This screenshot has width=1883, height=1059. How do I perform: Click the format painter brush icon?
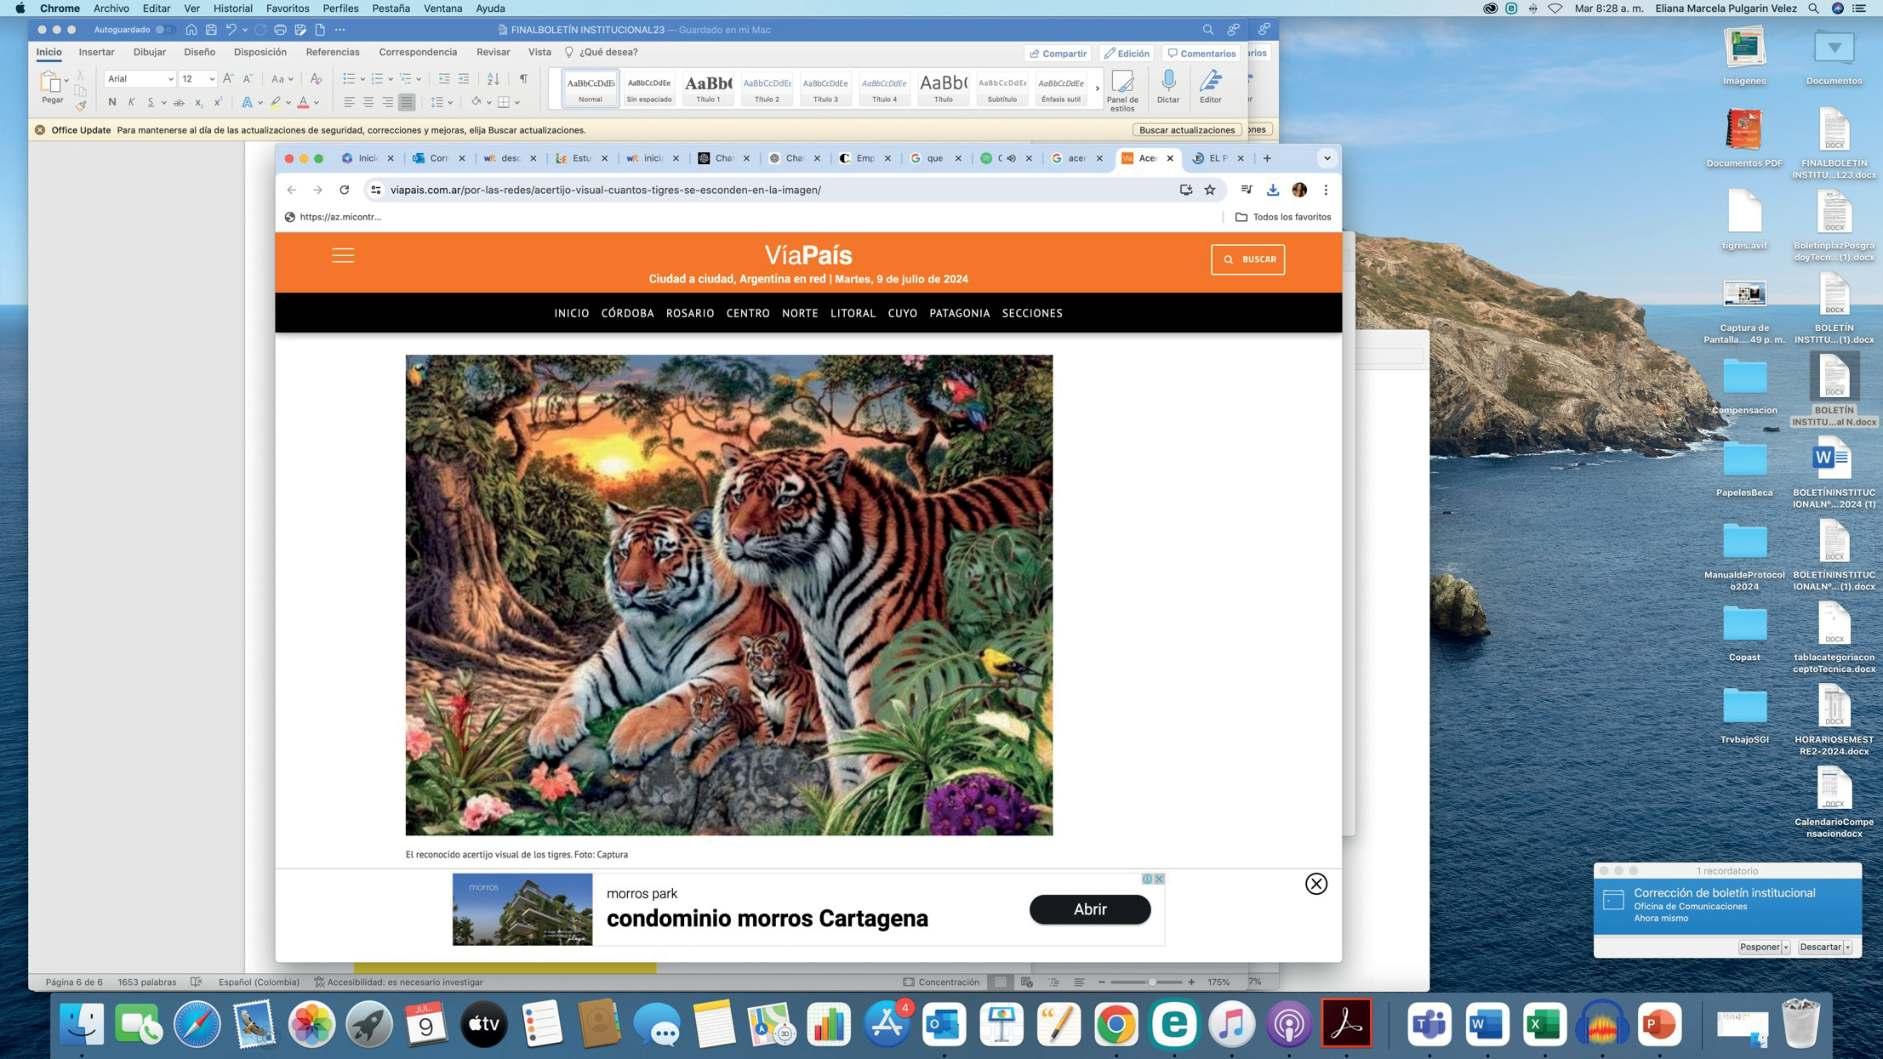point(81,104)
